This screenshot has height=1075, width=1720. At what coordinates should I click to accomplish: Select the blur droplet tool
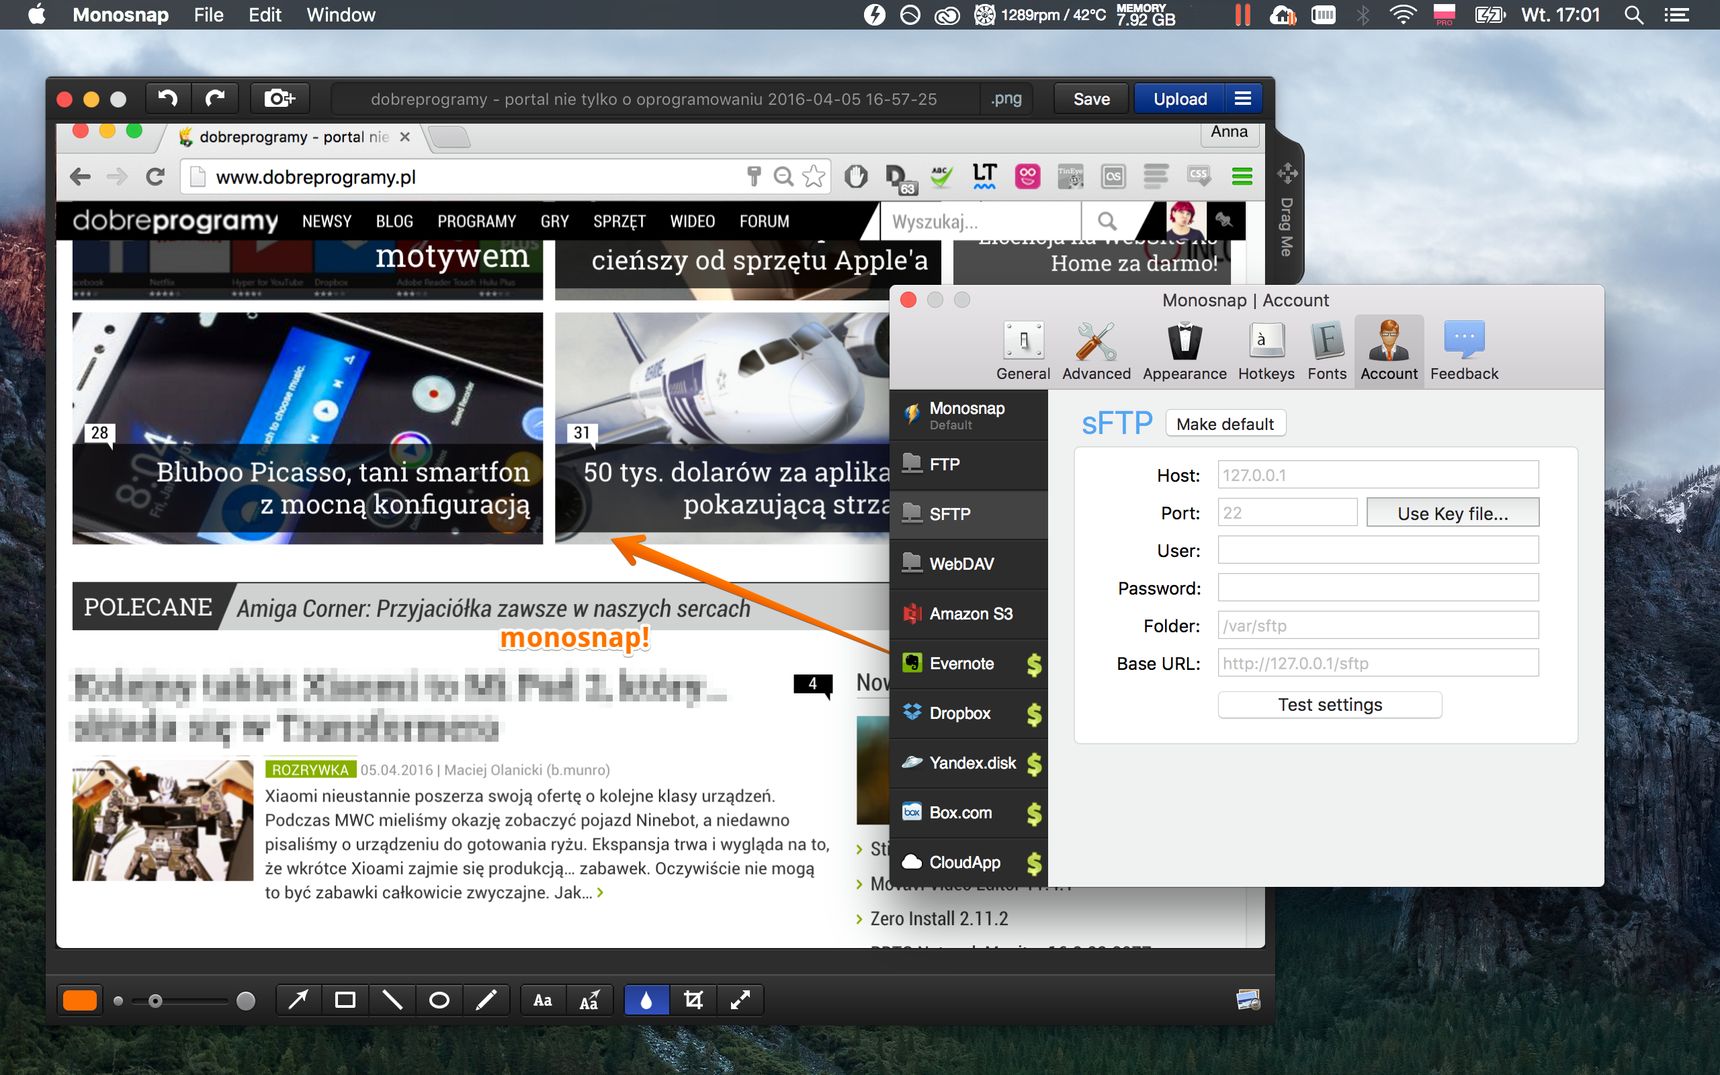pyautogui.click(x=646, y=1000)
